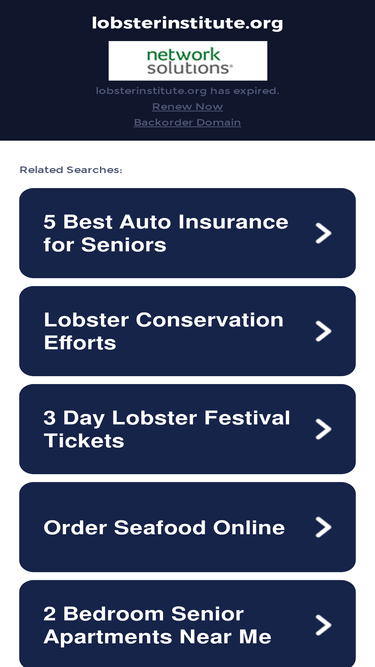Open 2 Bedroom Senior Apartments Near Me

pyautogui.click(x=188, y=624)
